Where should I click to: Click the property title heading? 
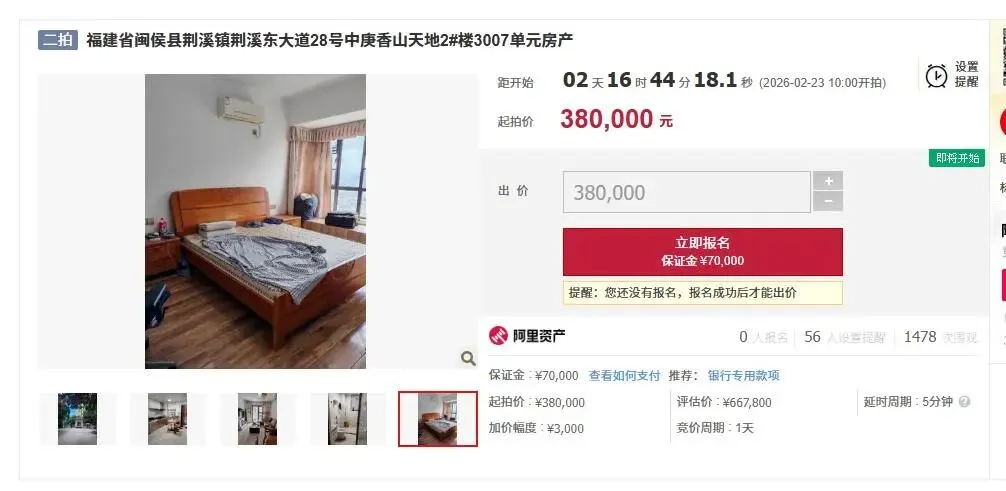pyautogui.click(x=330, y=40)
